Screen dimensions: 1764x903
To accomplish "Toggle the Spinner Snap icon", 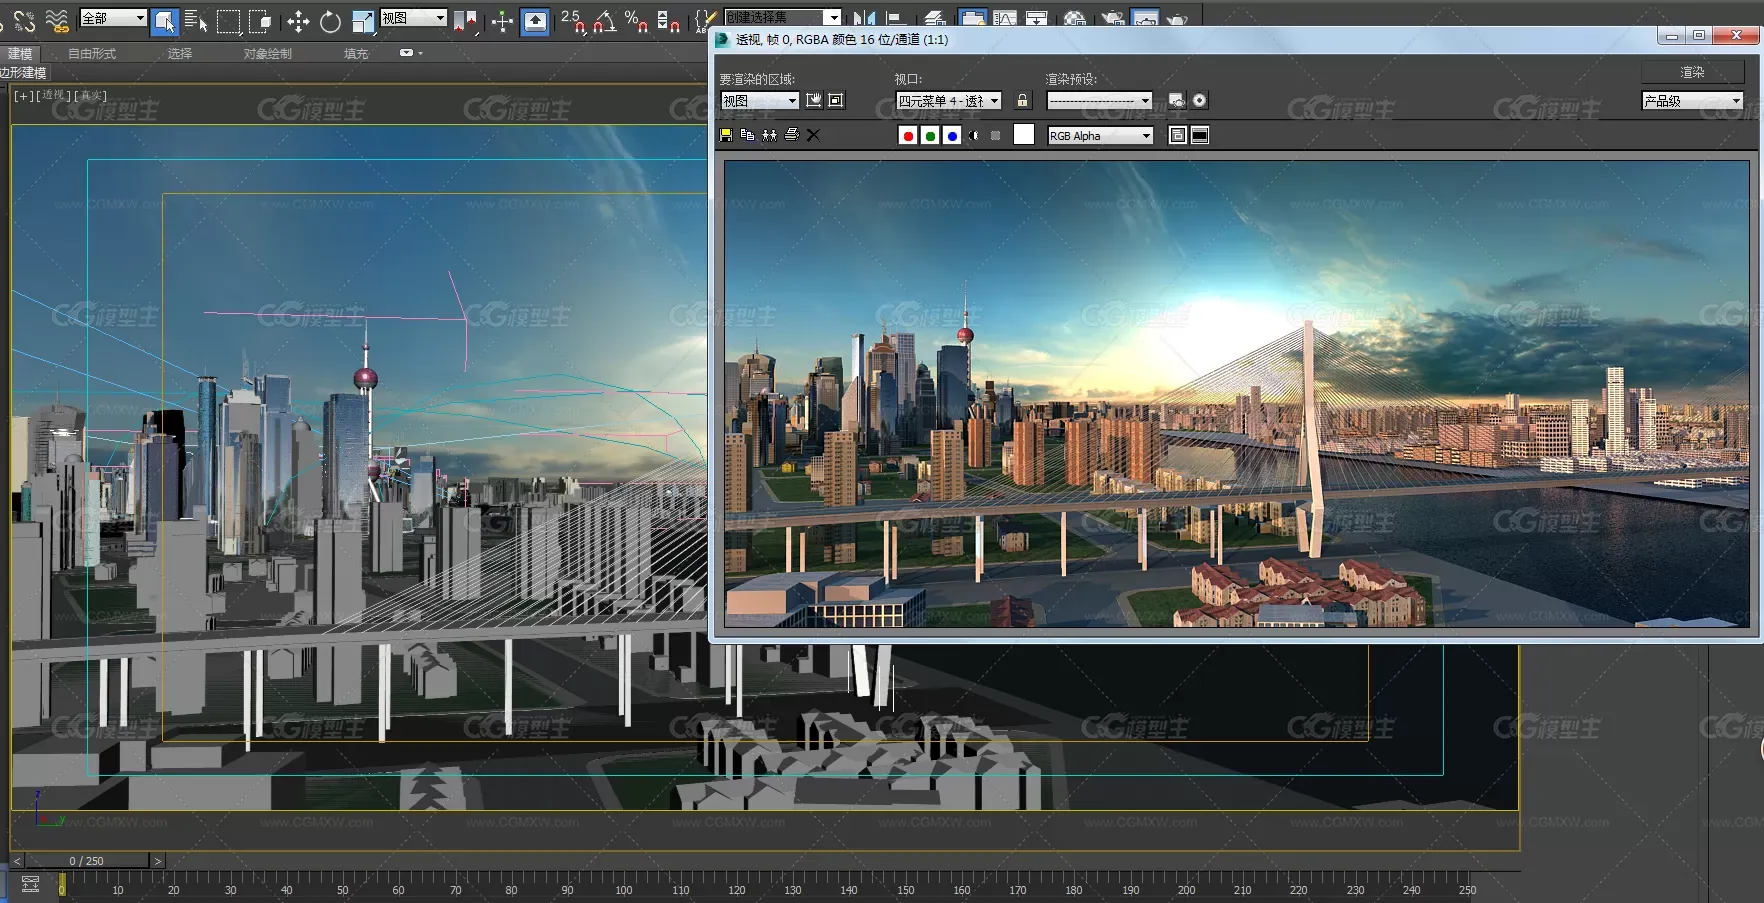I will (x=669, y=21).
